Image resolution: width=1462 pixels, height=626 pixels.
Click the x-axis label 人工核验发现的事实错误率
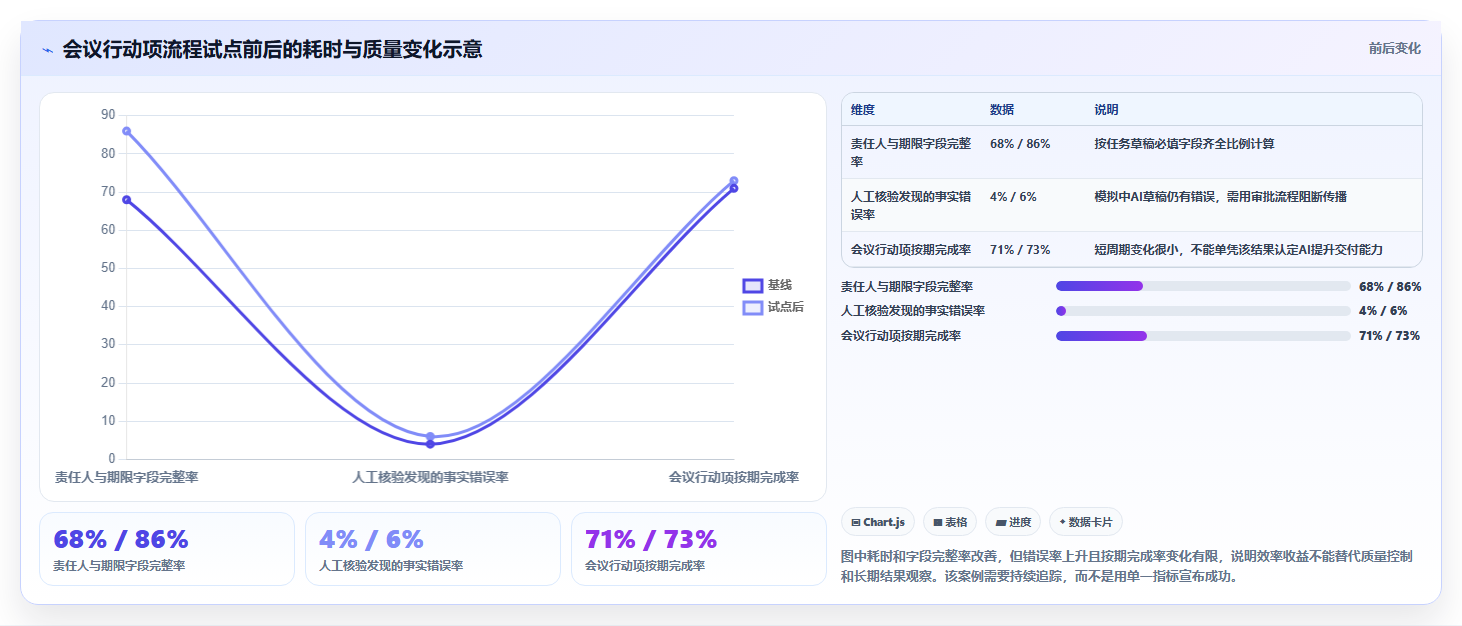(430, 478)
